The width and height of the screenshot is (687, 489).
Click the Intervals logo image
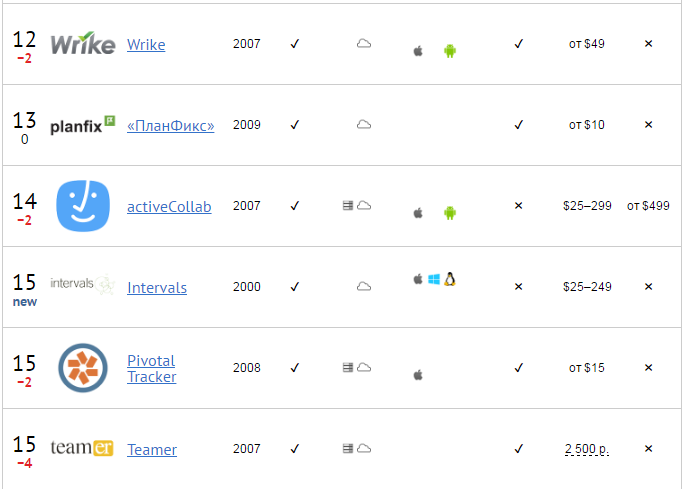click(x=82, y=285)
